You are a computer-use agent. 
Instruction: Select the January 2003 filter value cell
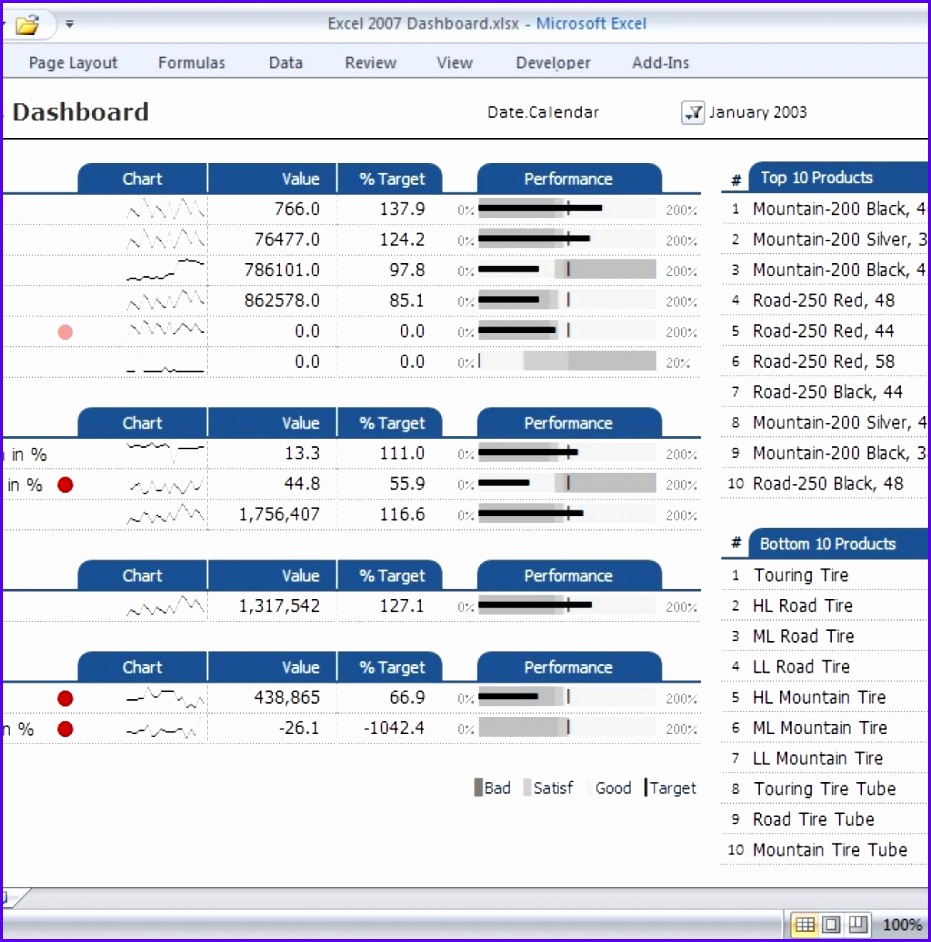(x=758, y=112)
